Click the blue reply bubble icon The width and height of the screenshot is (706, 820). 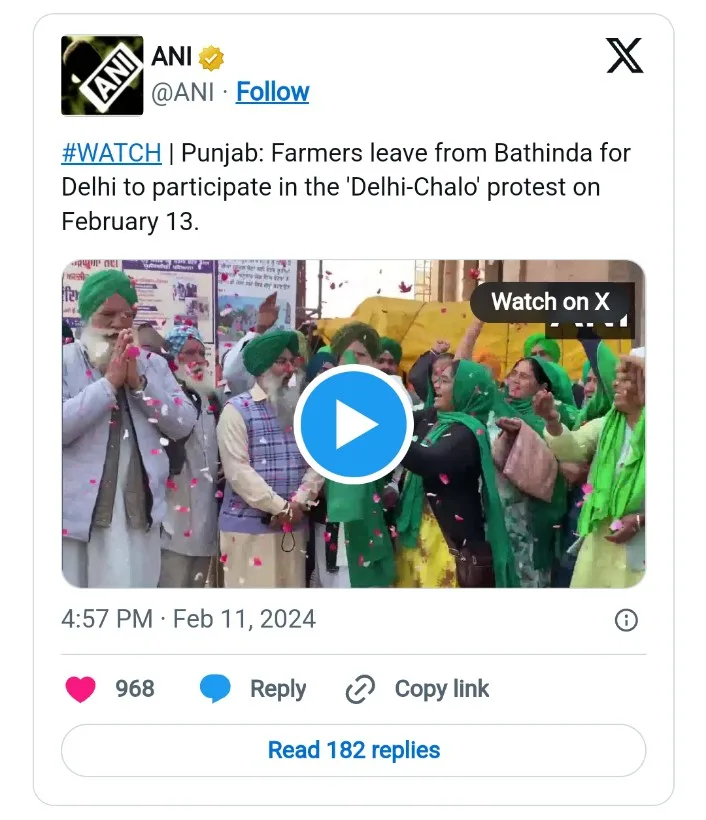[x=215, y=689]
